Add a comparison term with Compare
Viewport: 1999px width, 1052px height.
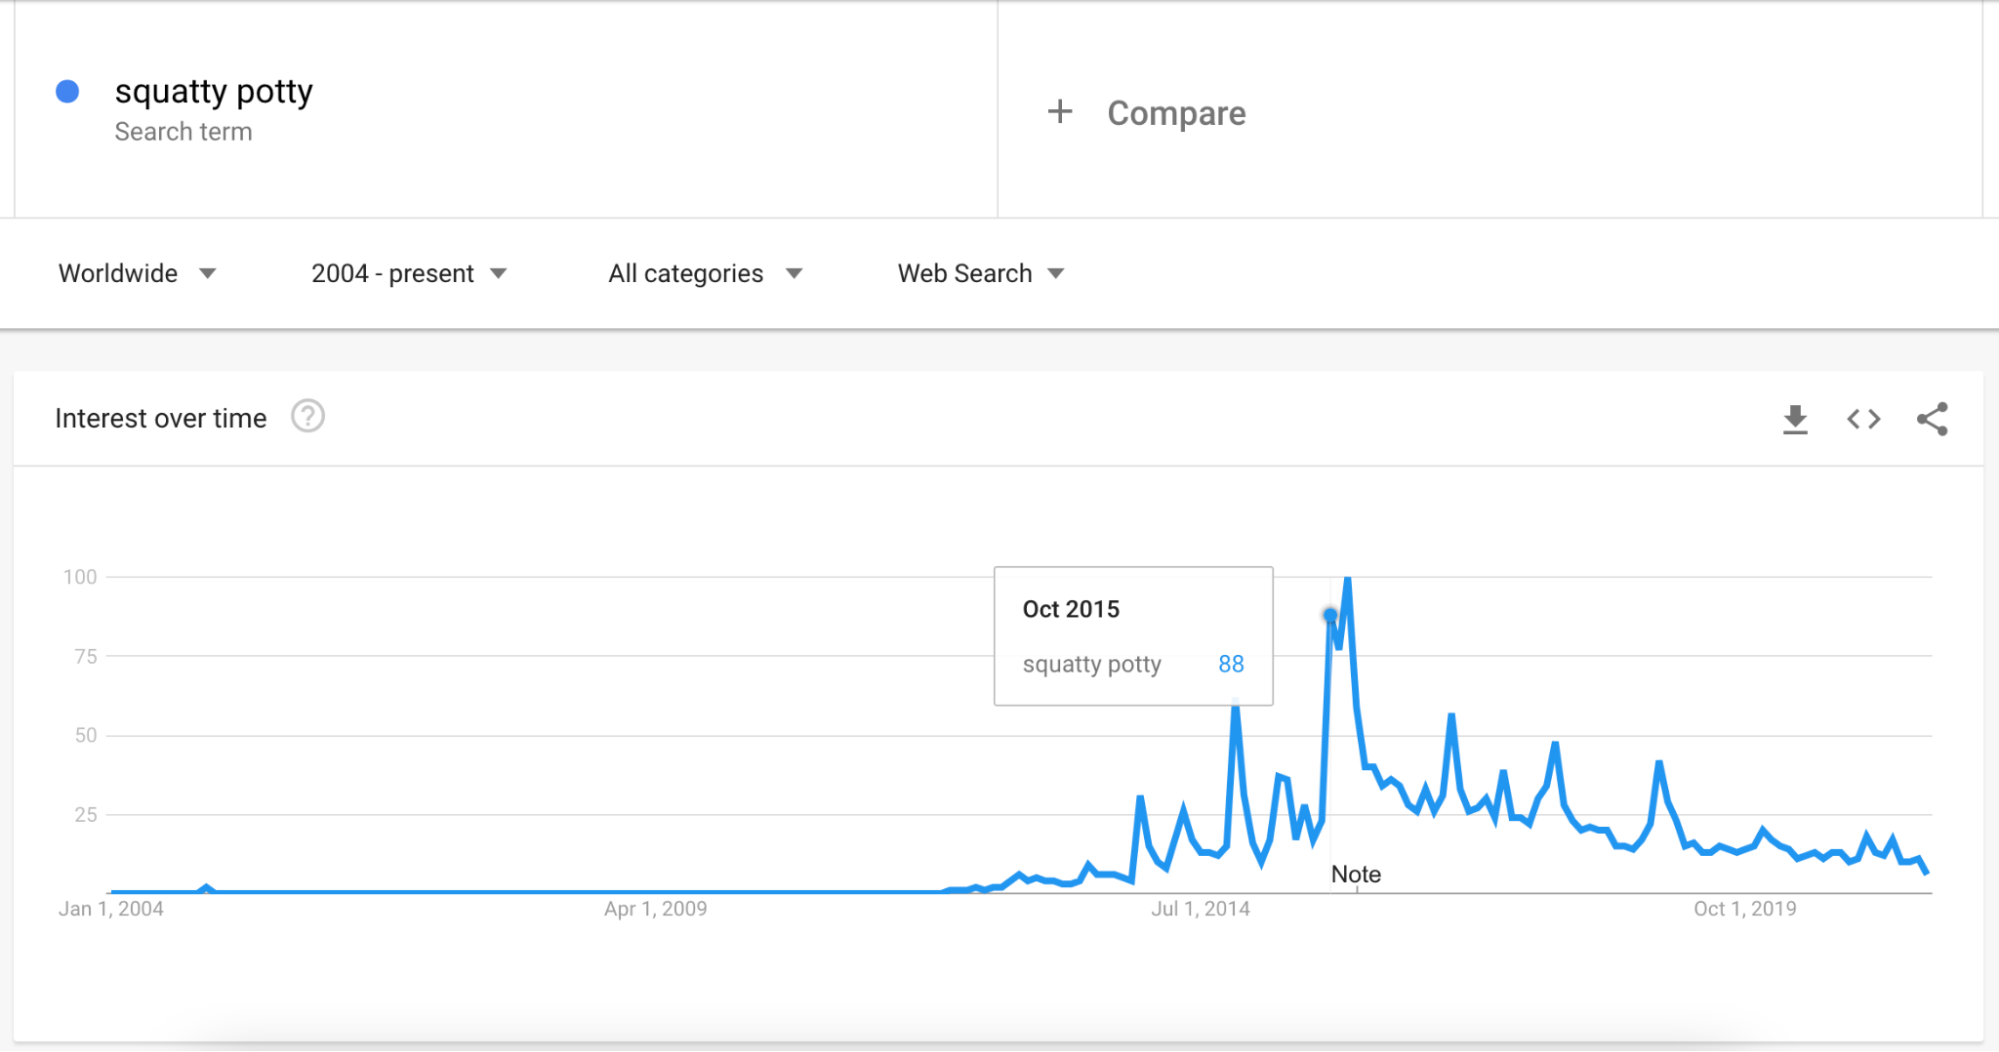[1176, 113]
